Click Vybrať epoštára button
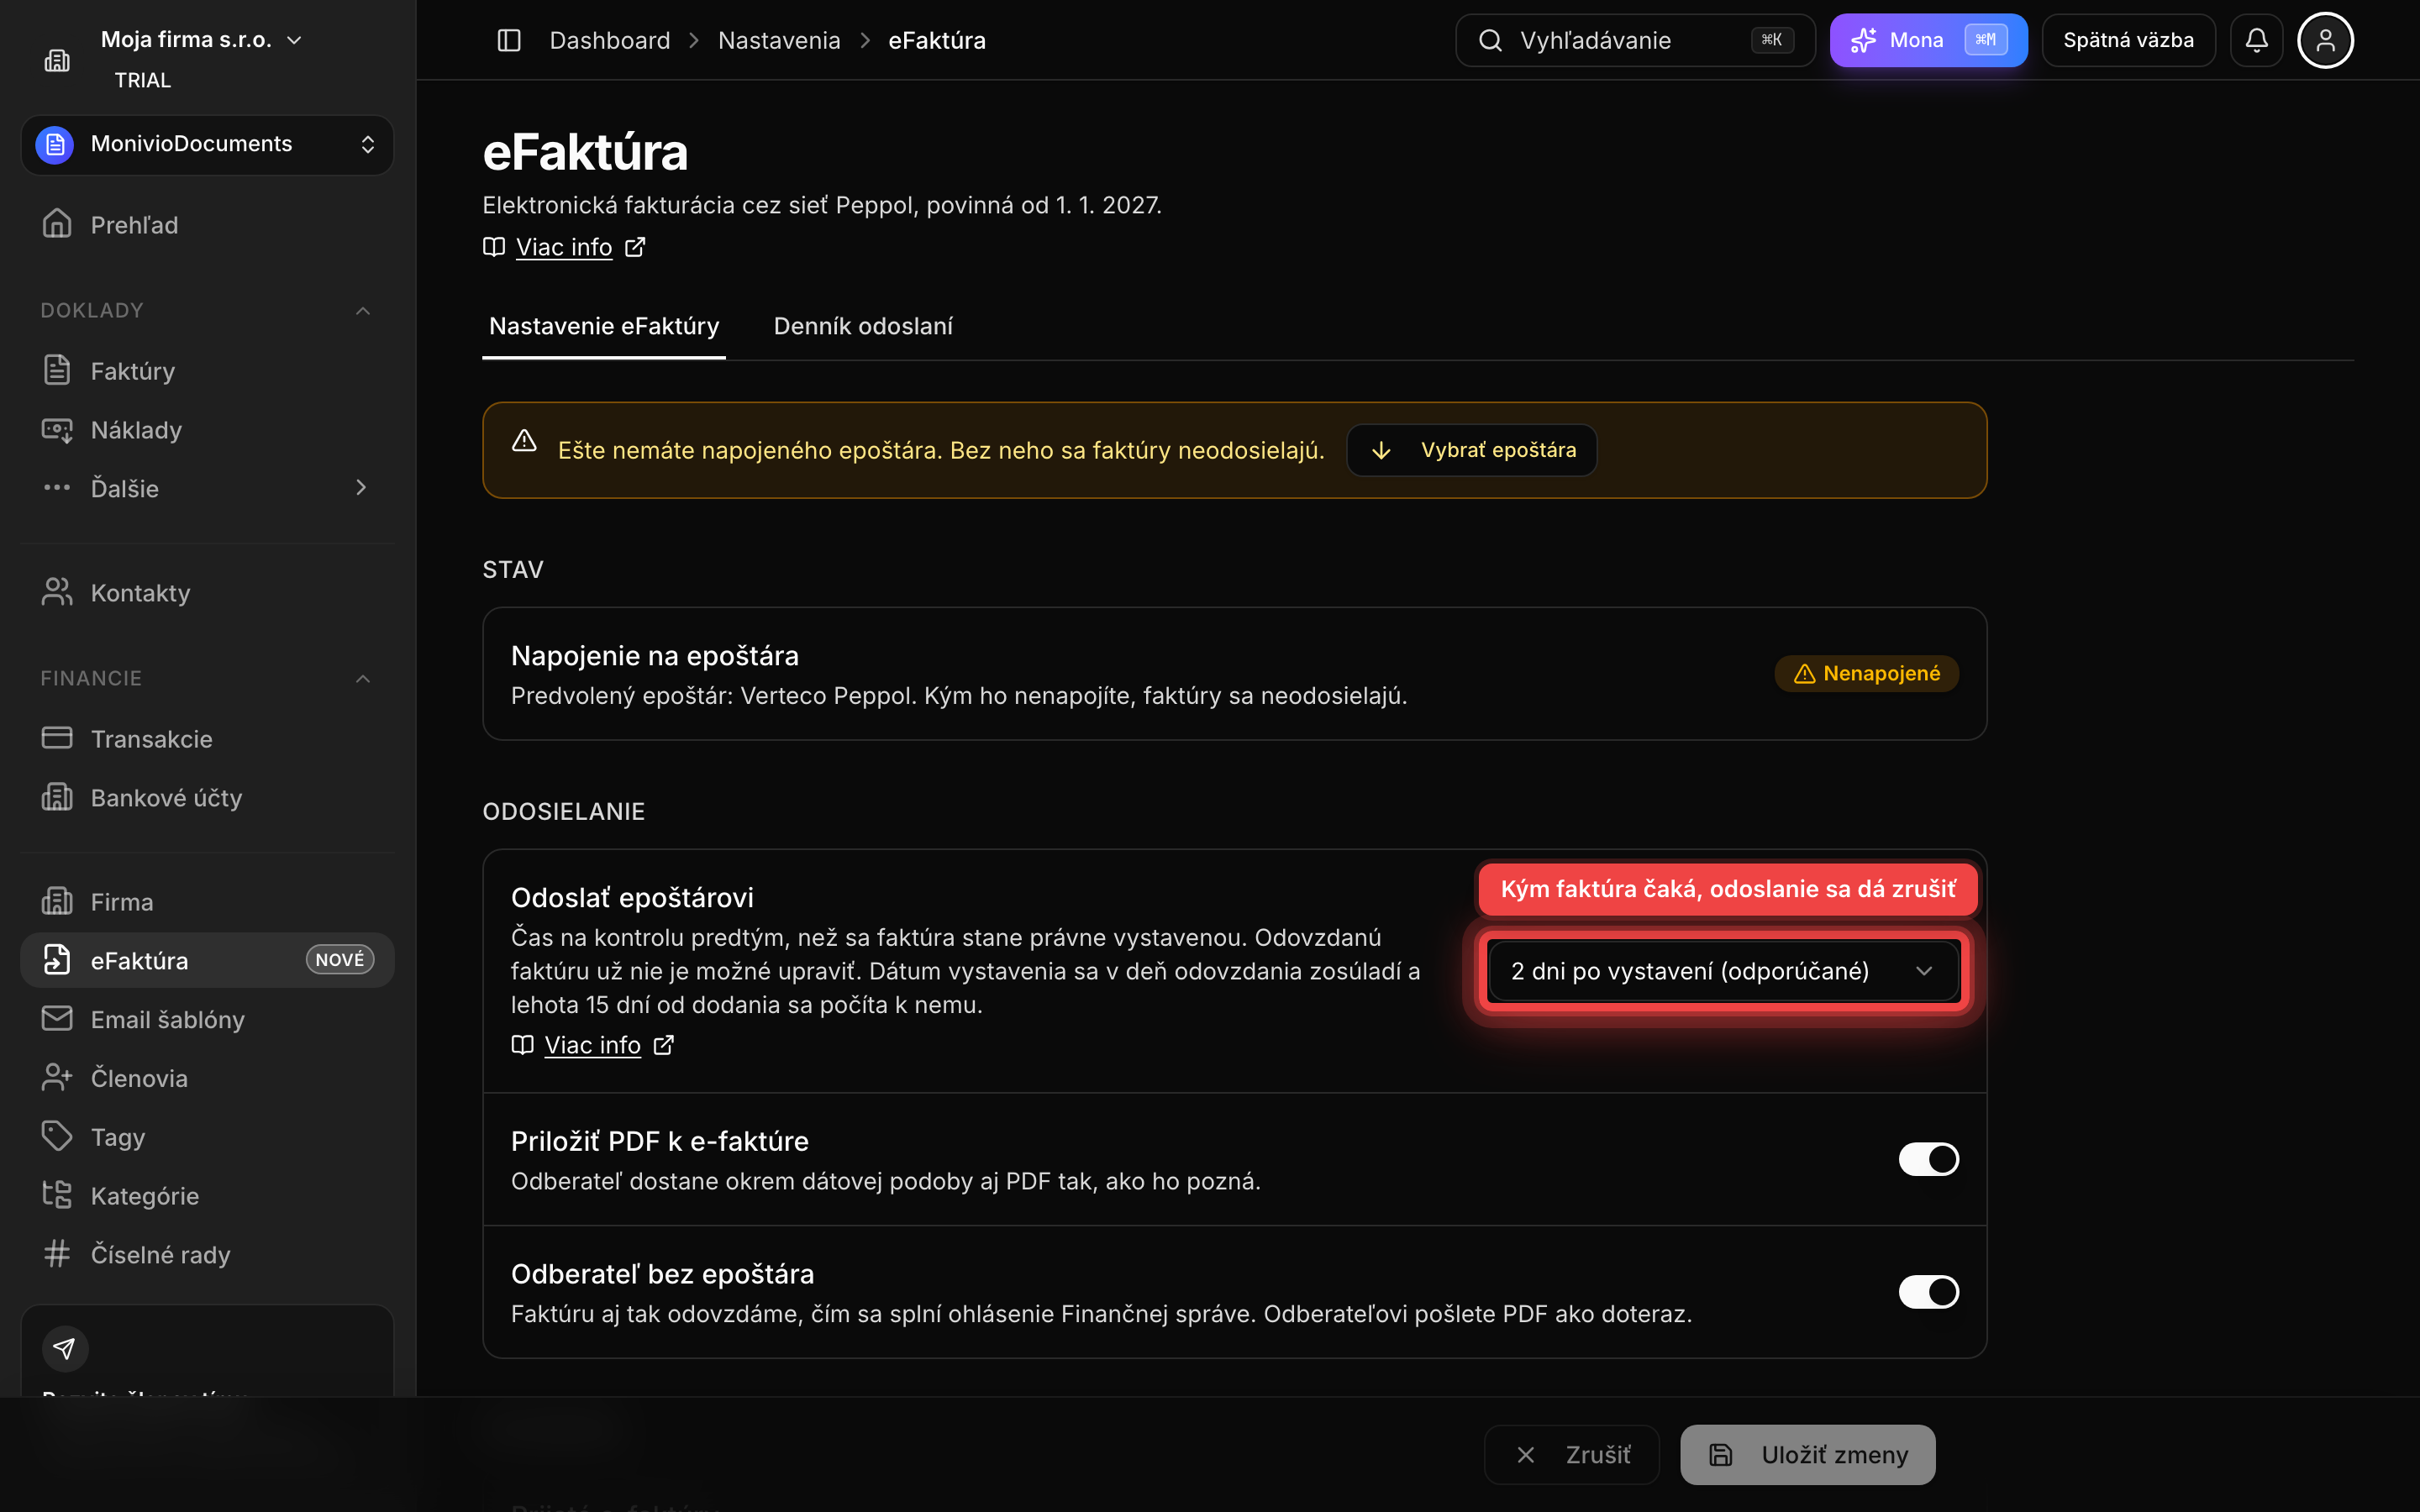This screenshot has height=1512, width=2420. (1471, 450)
